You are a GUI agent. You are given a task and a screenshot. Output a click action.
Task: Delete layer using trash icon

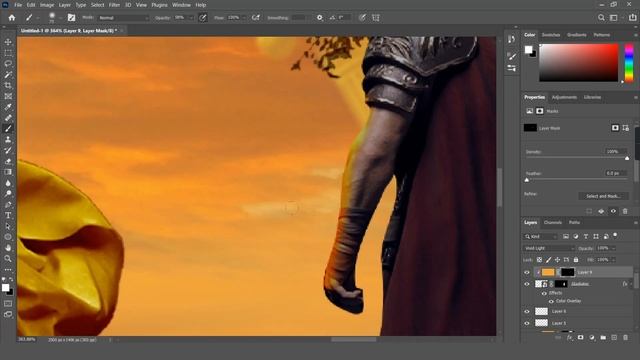[x=625, y=338]
